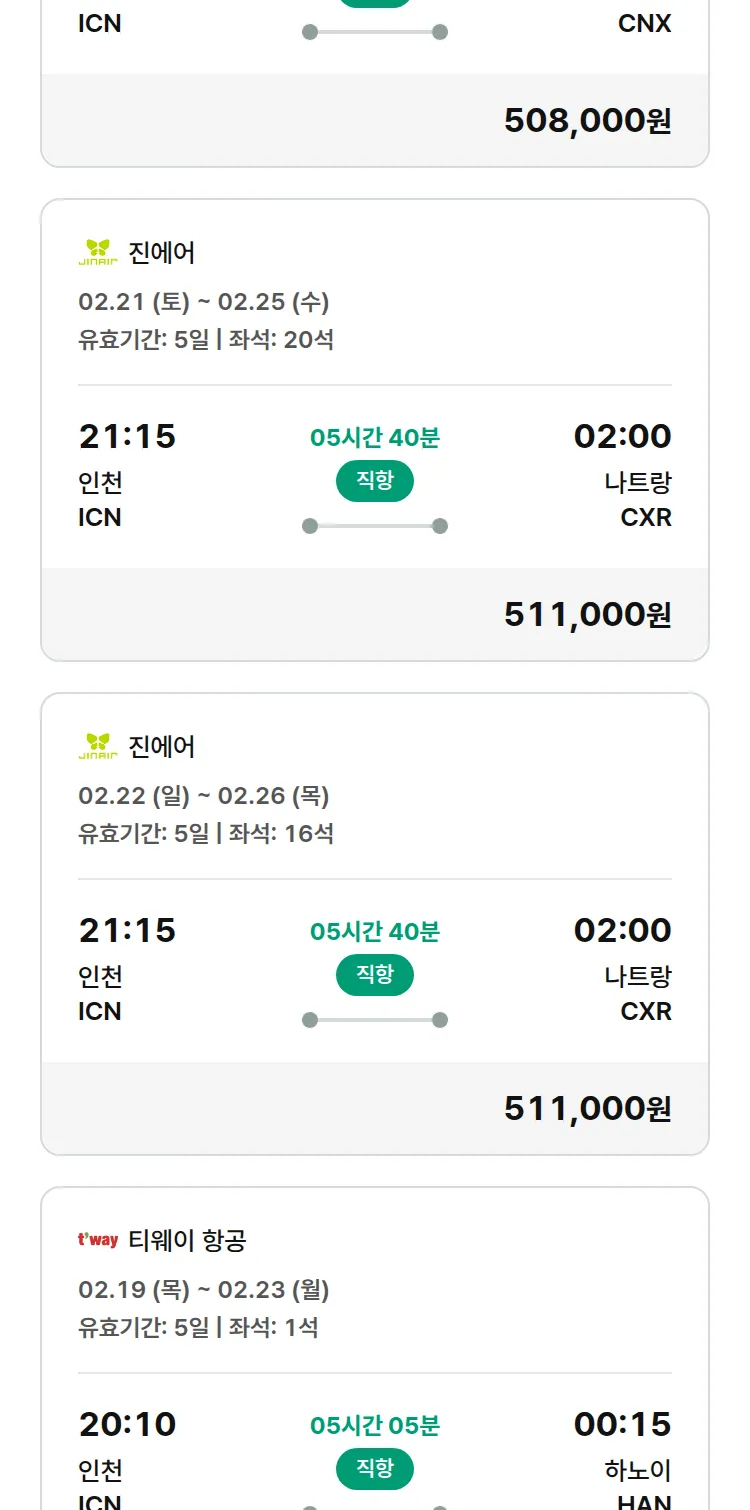Select the 511,000원 price for the 02.21 departure
The width and height of the screenshot is (750, 1510).
point(588,615)
